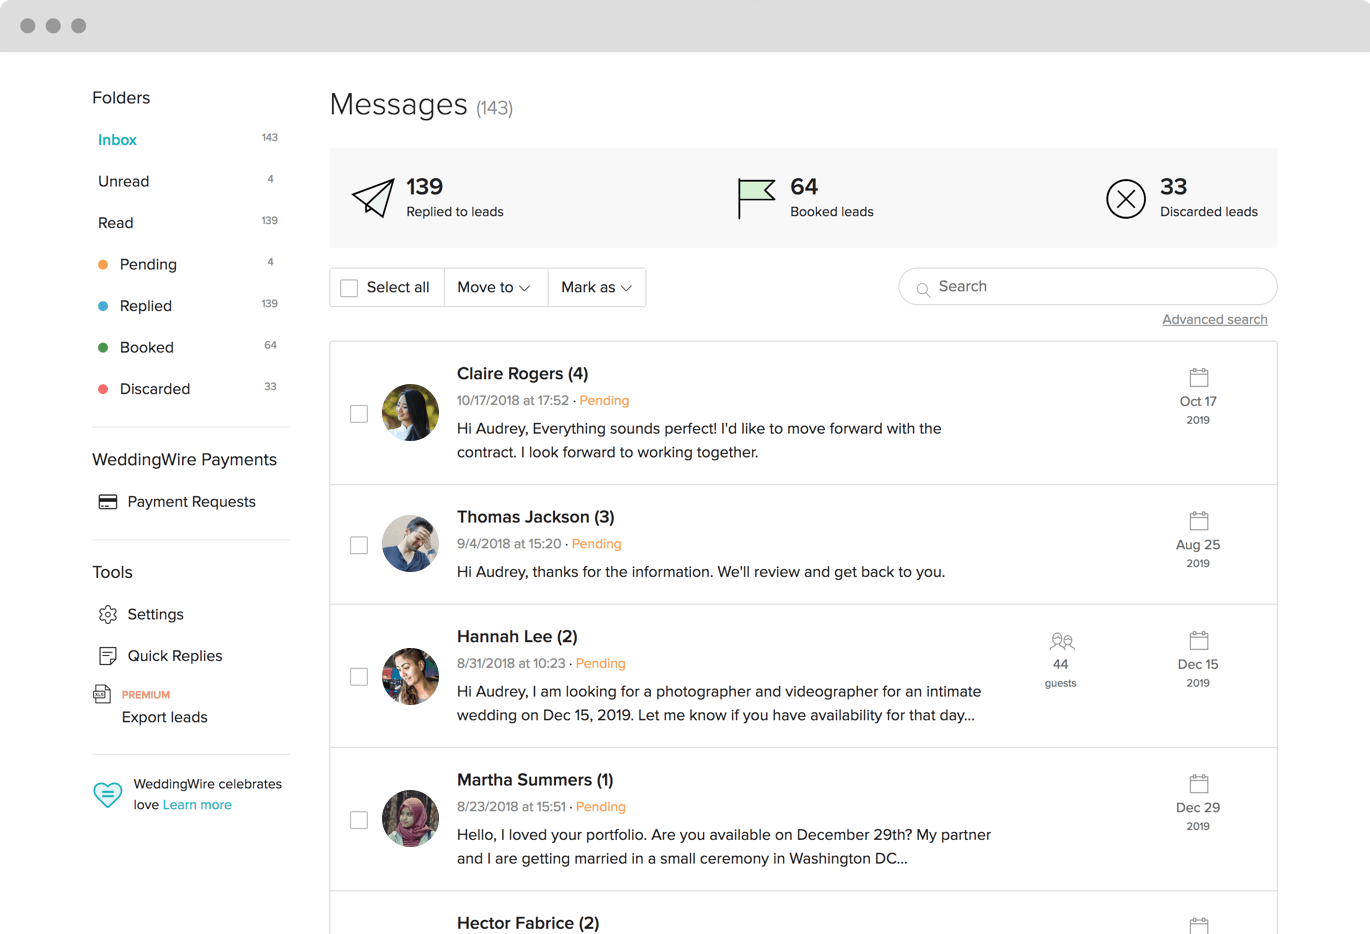Tick the checkbox for Thomas Jackson message
The image size is (1370, 934).
(359, 545)
